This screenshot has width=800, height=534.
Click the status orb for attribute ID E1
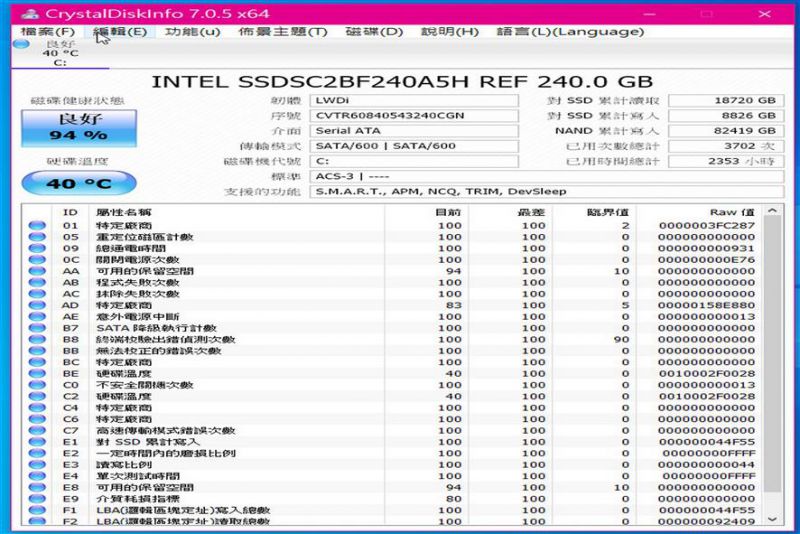click(x=37, y=442)
